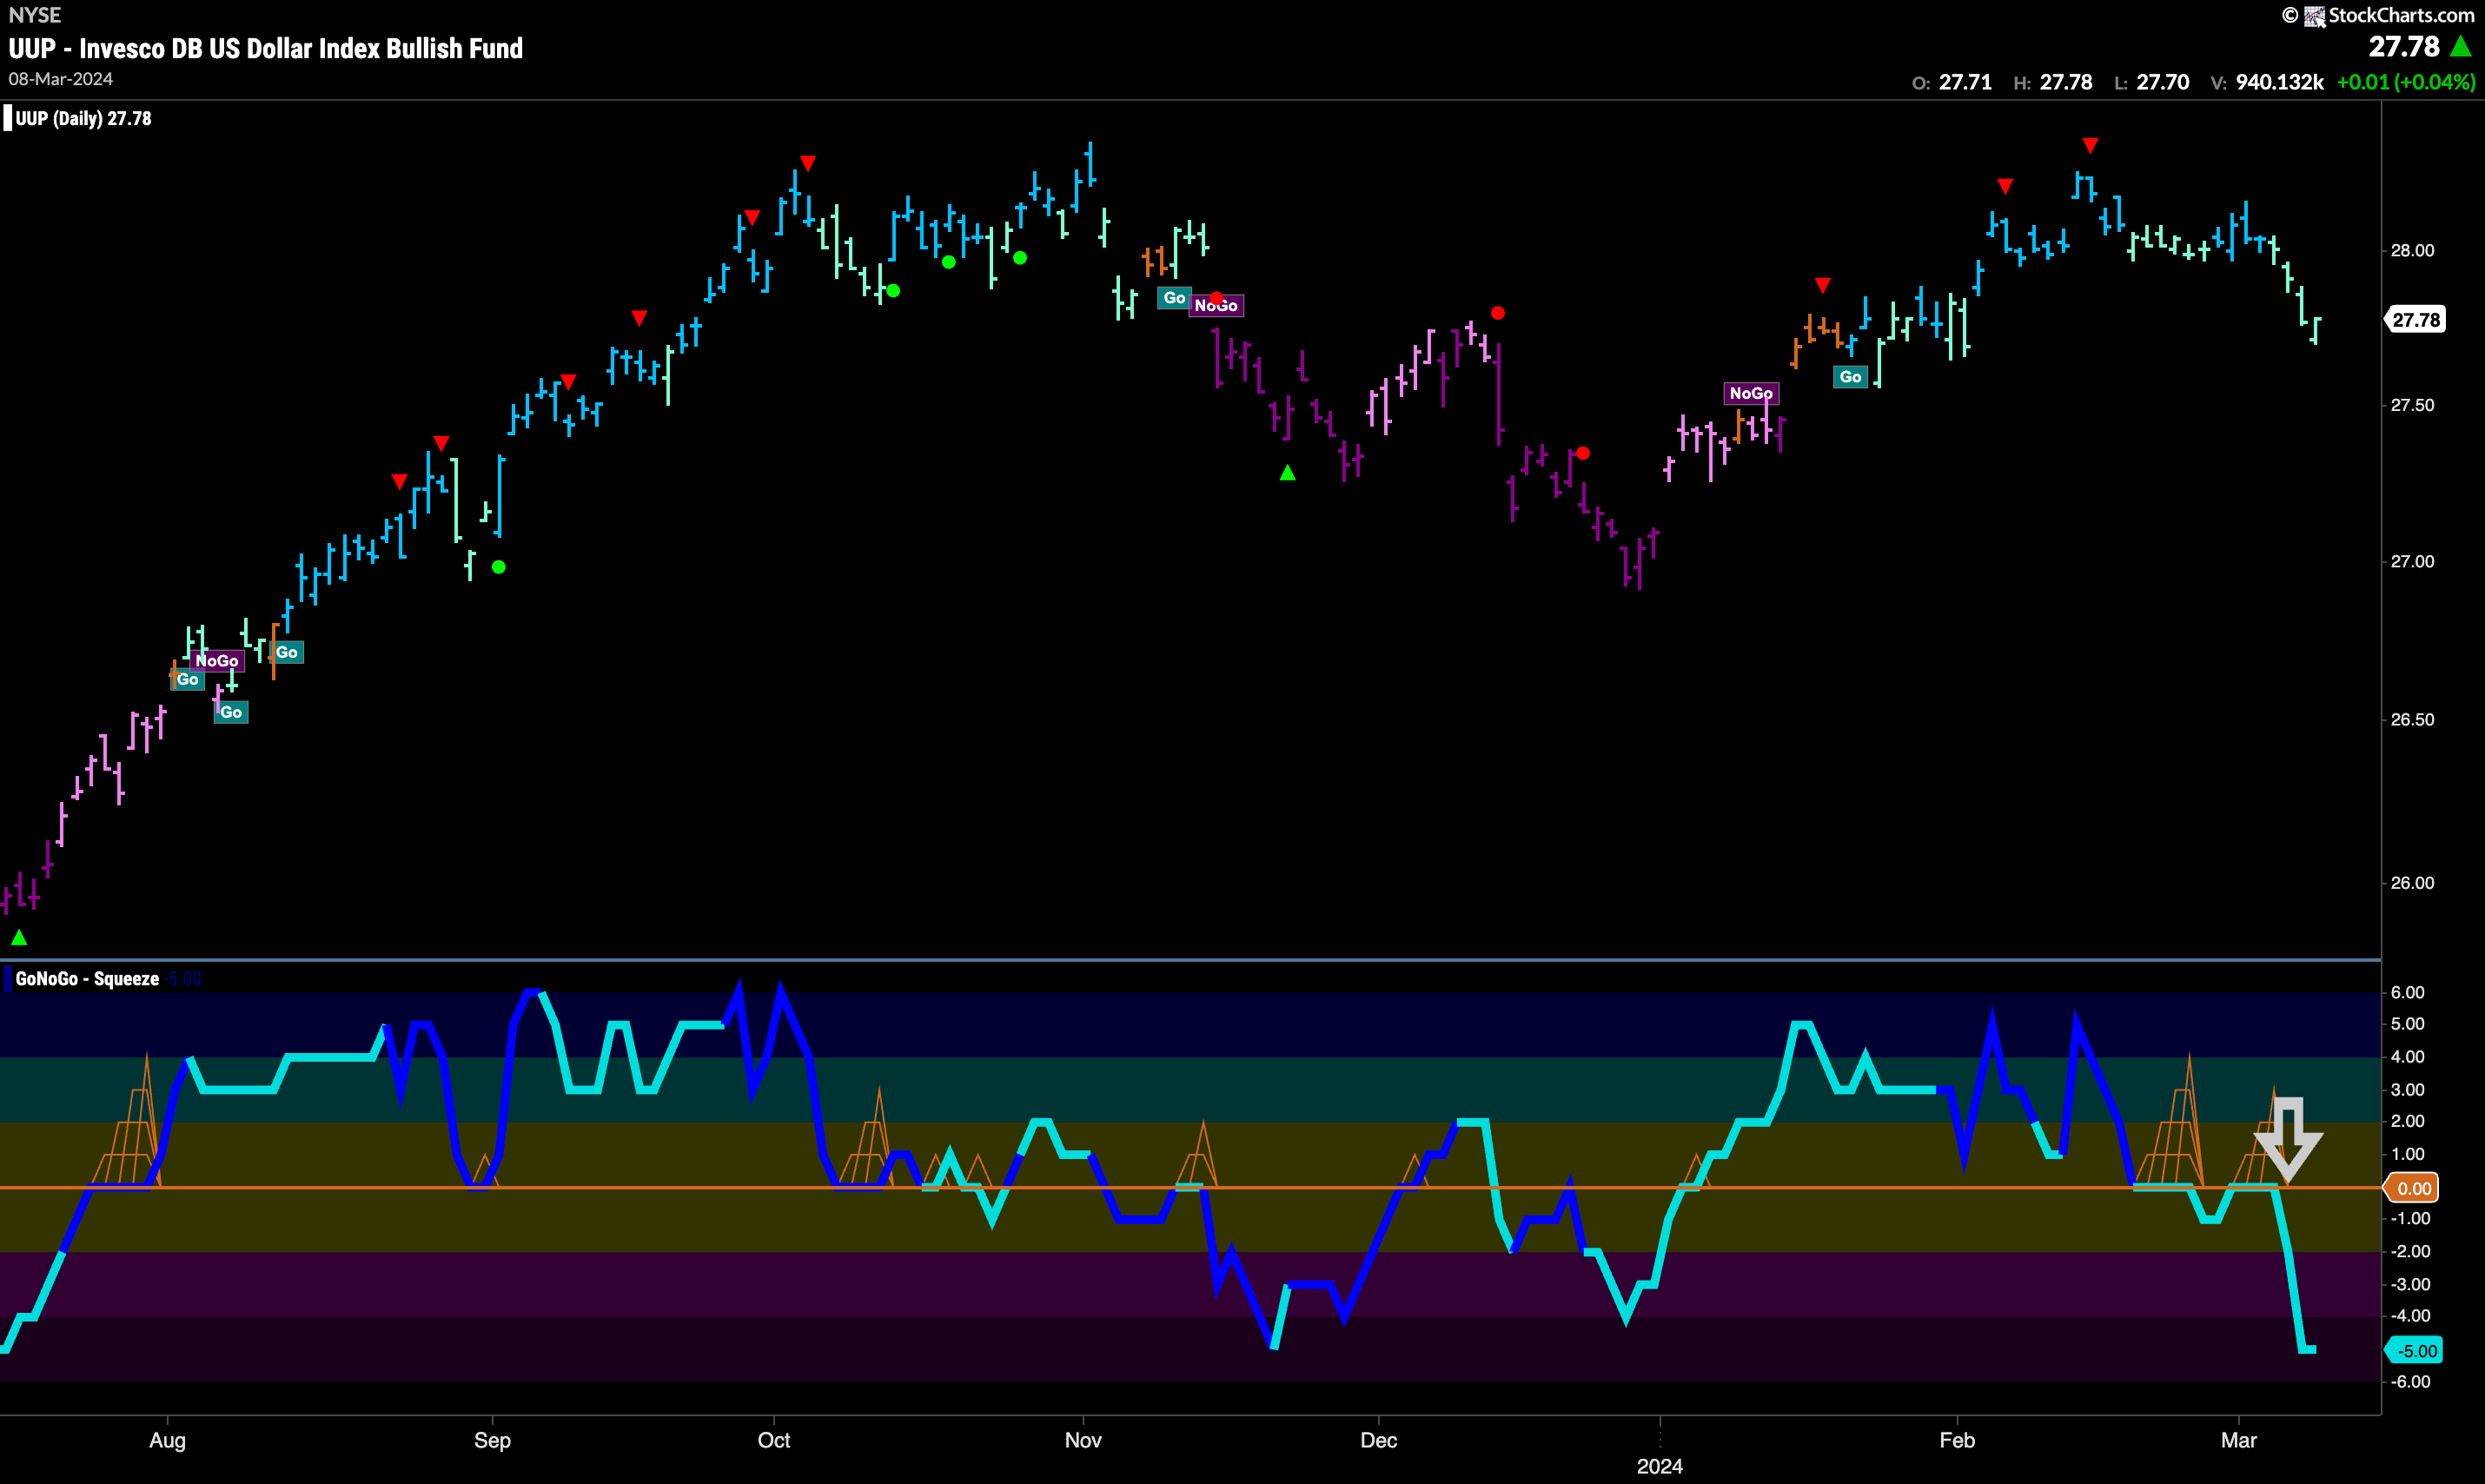
Task: Click the date 08-Mar-2024
Action: (61, 79)
